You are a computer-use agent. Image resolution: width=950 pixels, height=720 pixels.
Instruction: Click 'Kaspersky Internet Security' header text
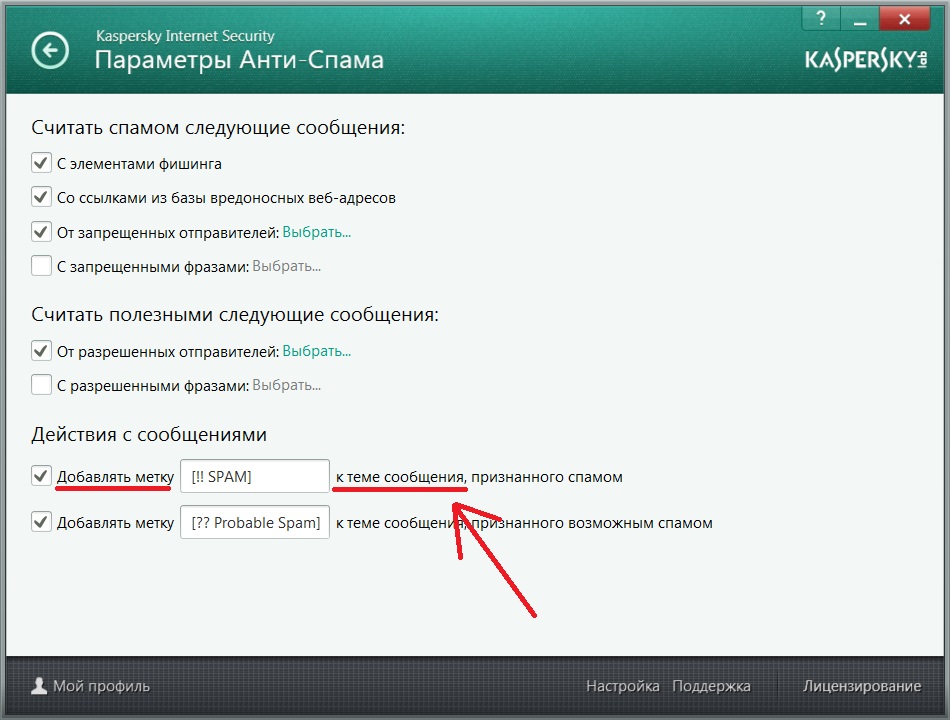click(185, 36)
